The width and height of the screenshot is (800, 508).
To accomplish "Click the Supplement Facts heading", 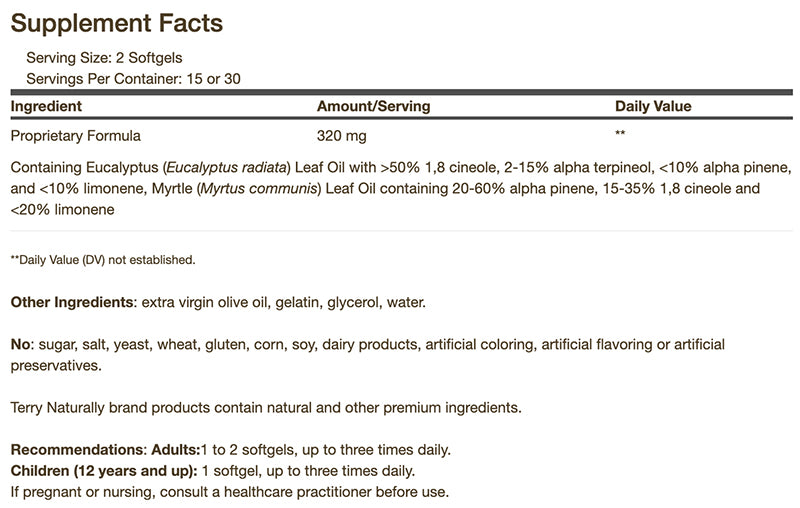I will click(x=116, y=24).
